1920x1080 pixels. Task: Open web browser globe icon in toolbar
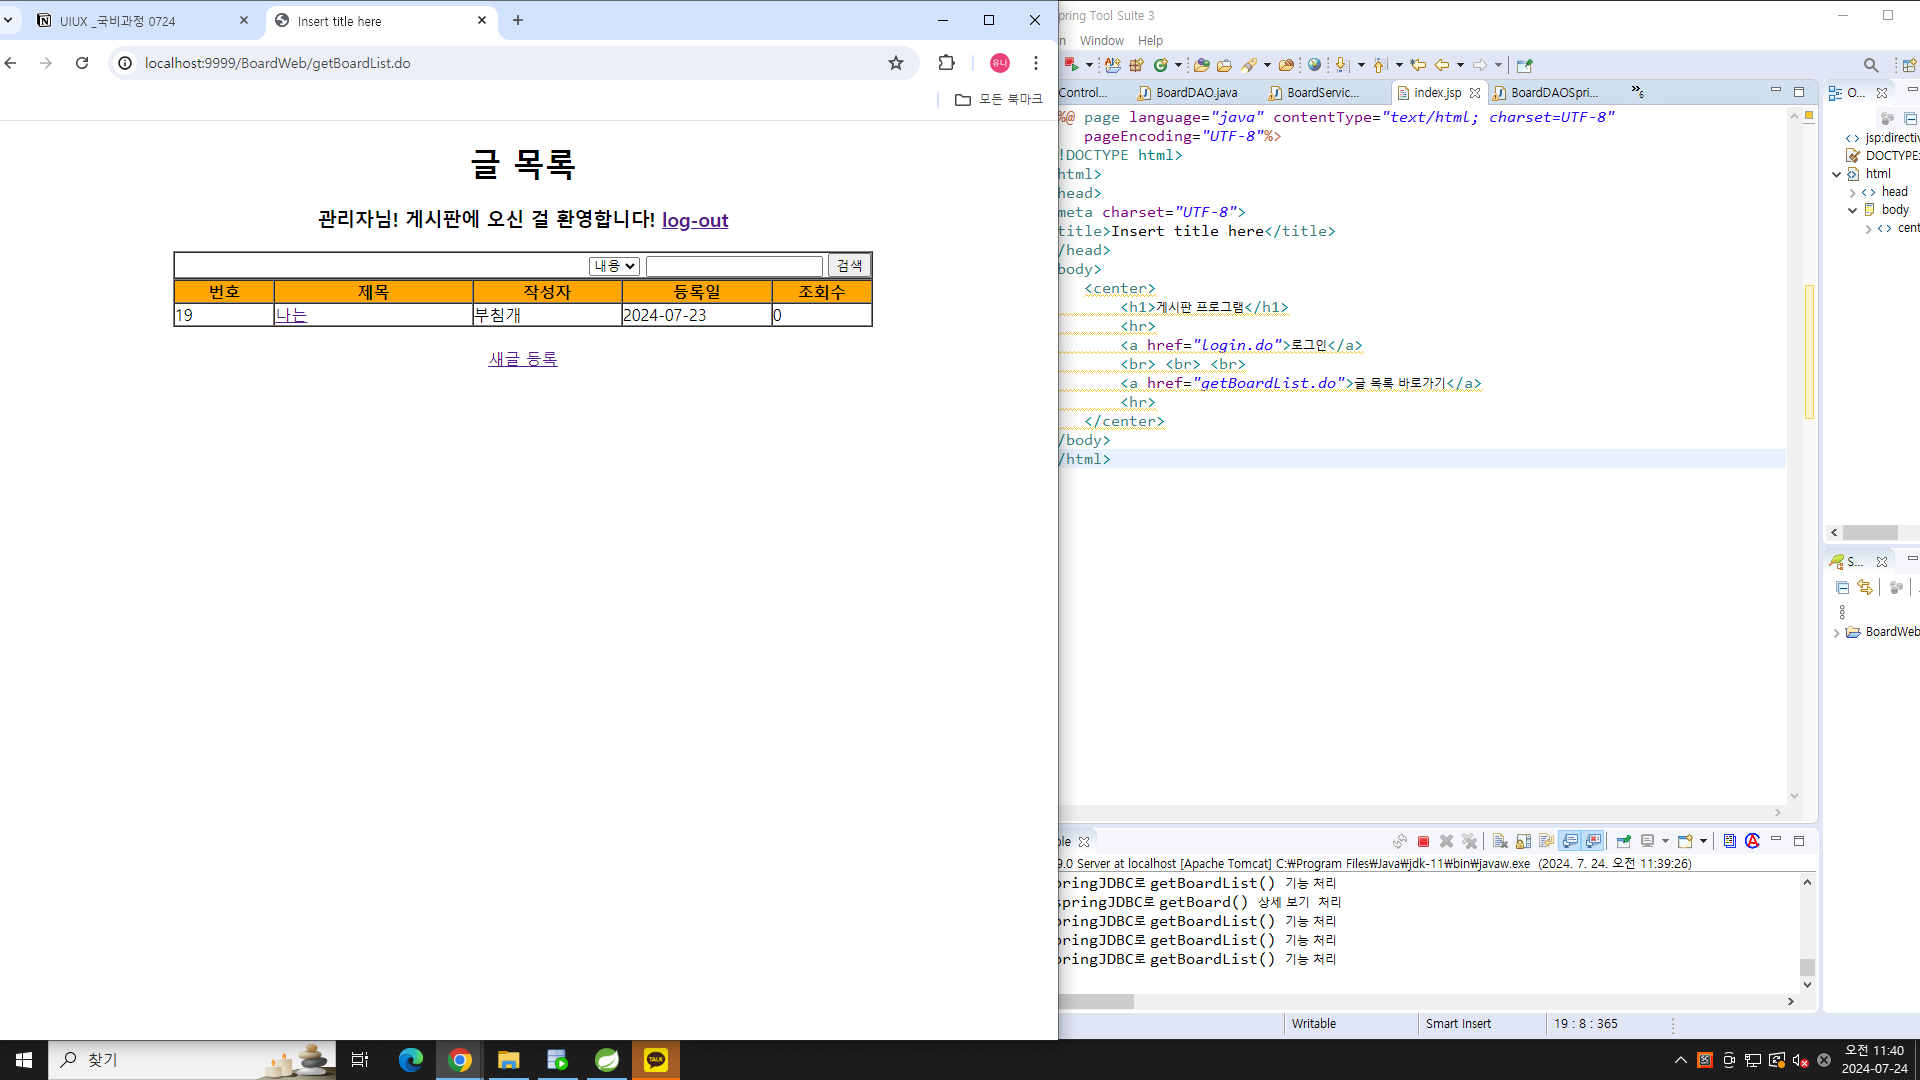[1314, 65]
